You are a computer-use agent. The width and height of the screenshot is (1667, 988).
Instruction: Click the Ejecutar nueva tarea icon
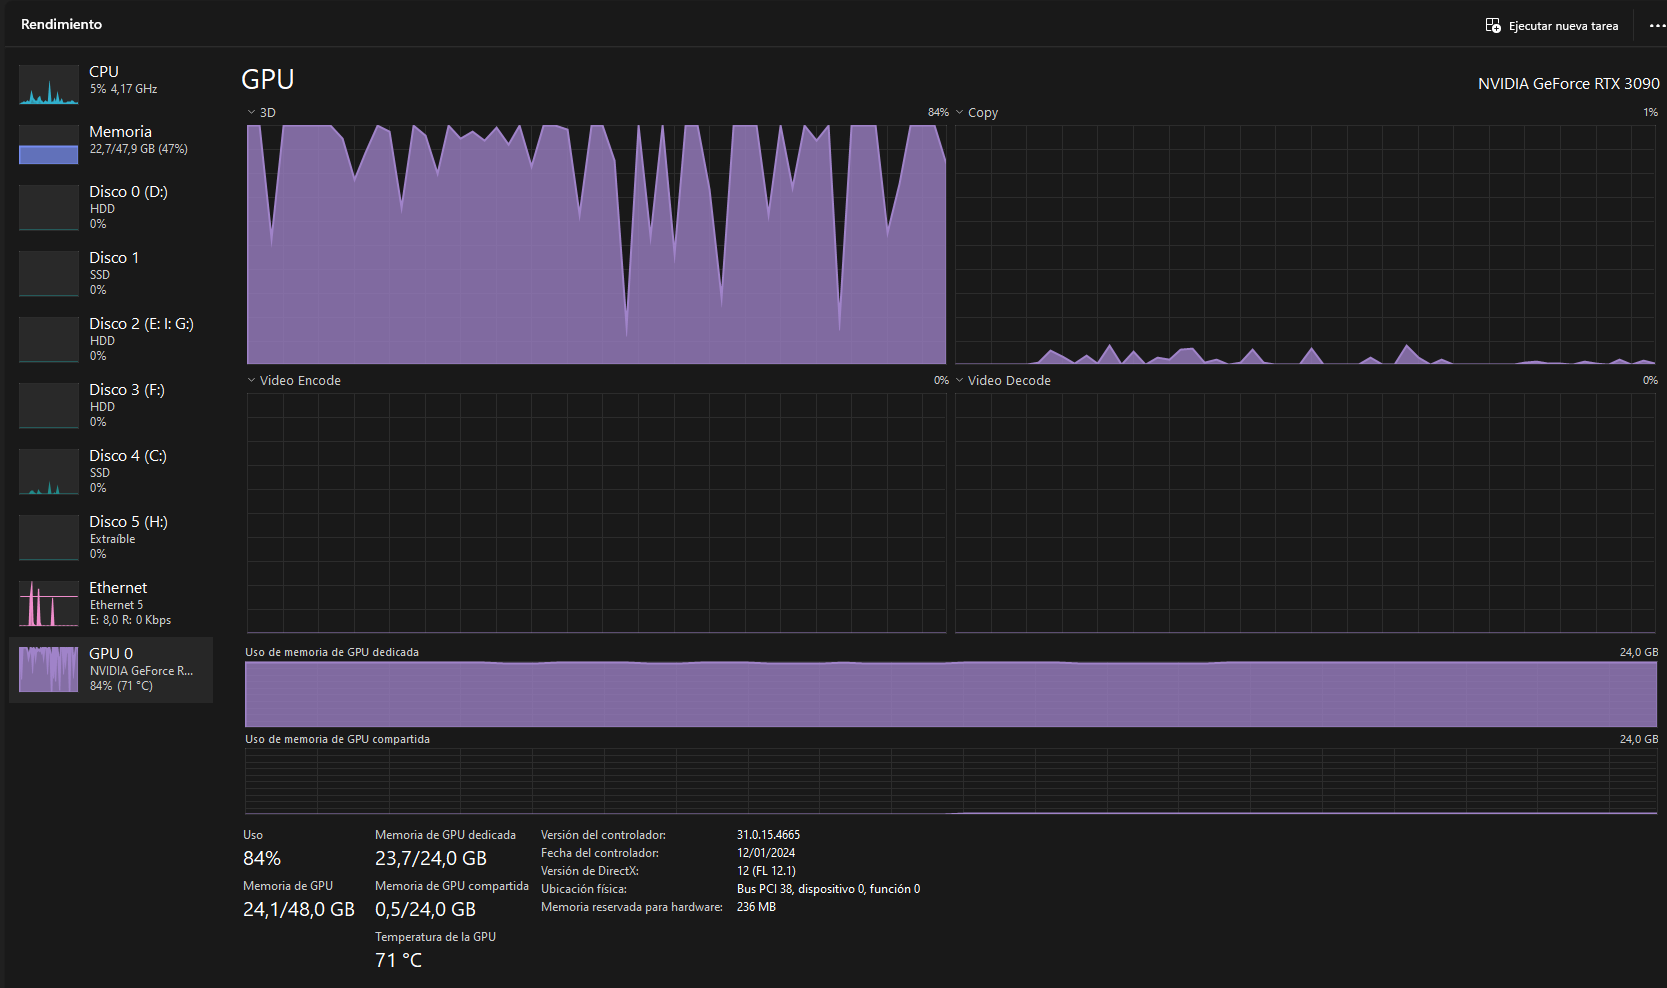[x=1492, y=25]
